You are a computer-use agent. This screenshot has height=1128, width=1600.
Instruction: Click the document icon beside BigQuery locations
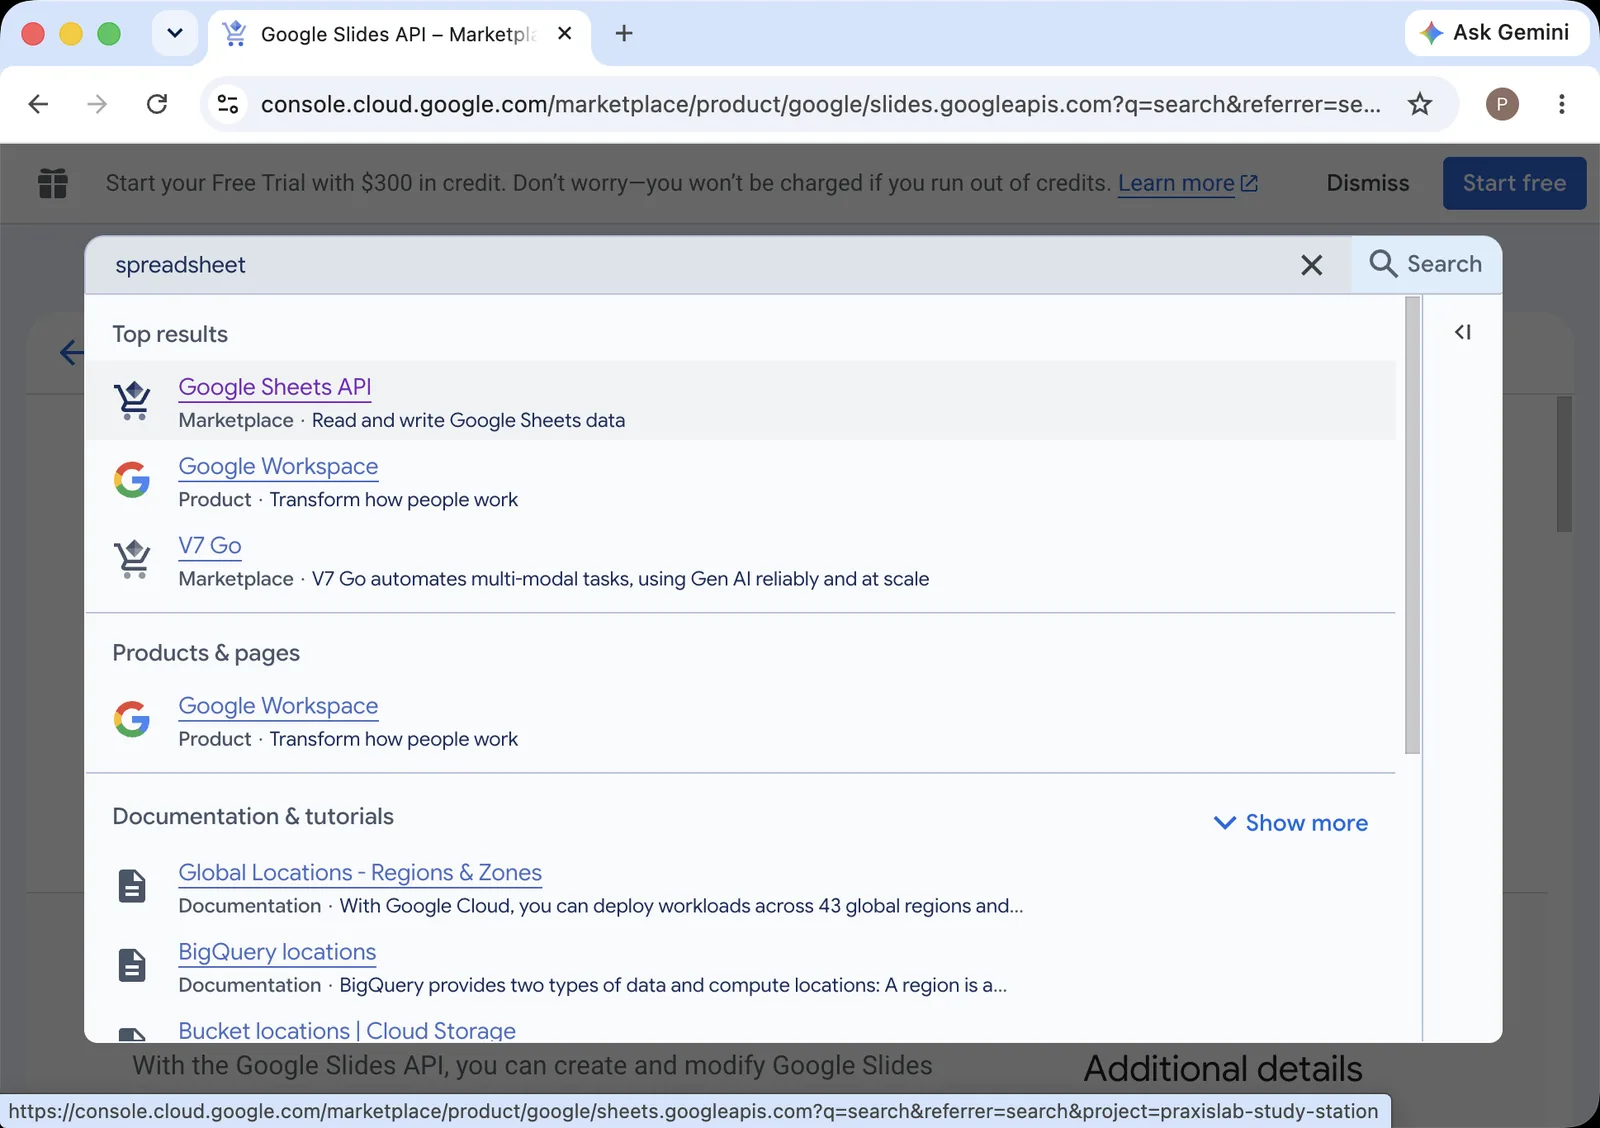[132, 965]
